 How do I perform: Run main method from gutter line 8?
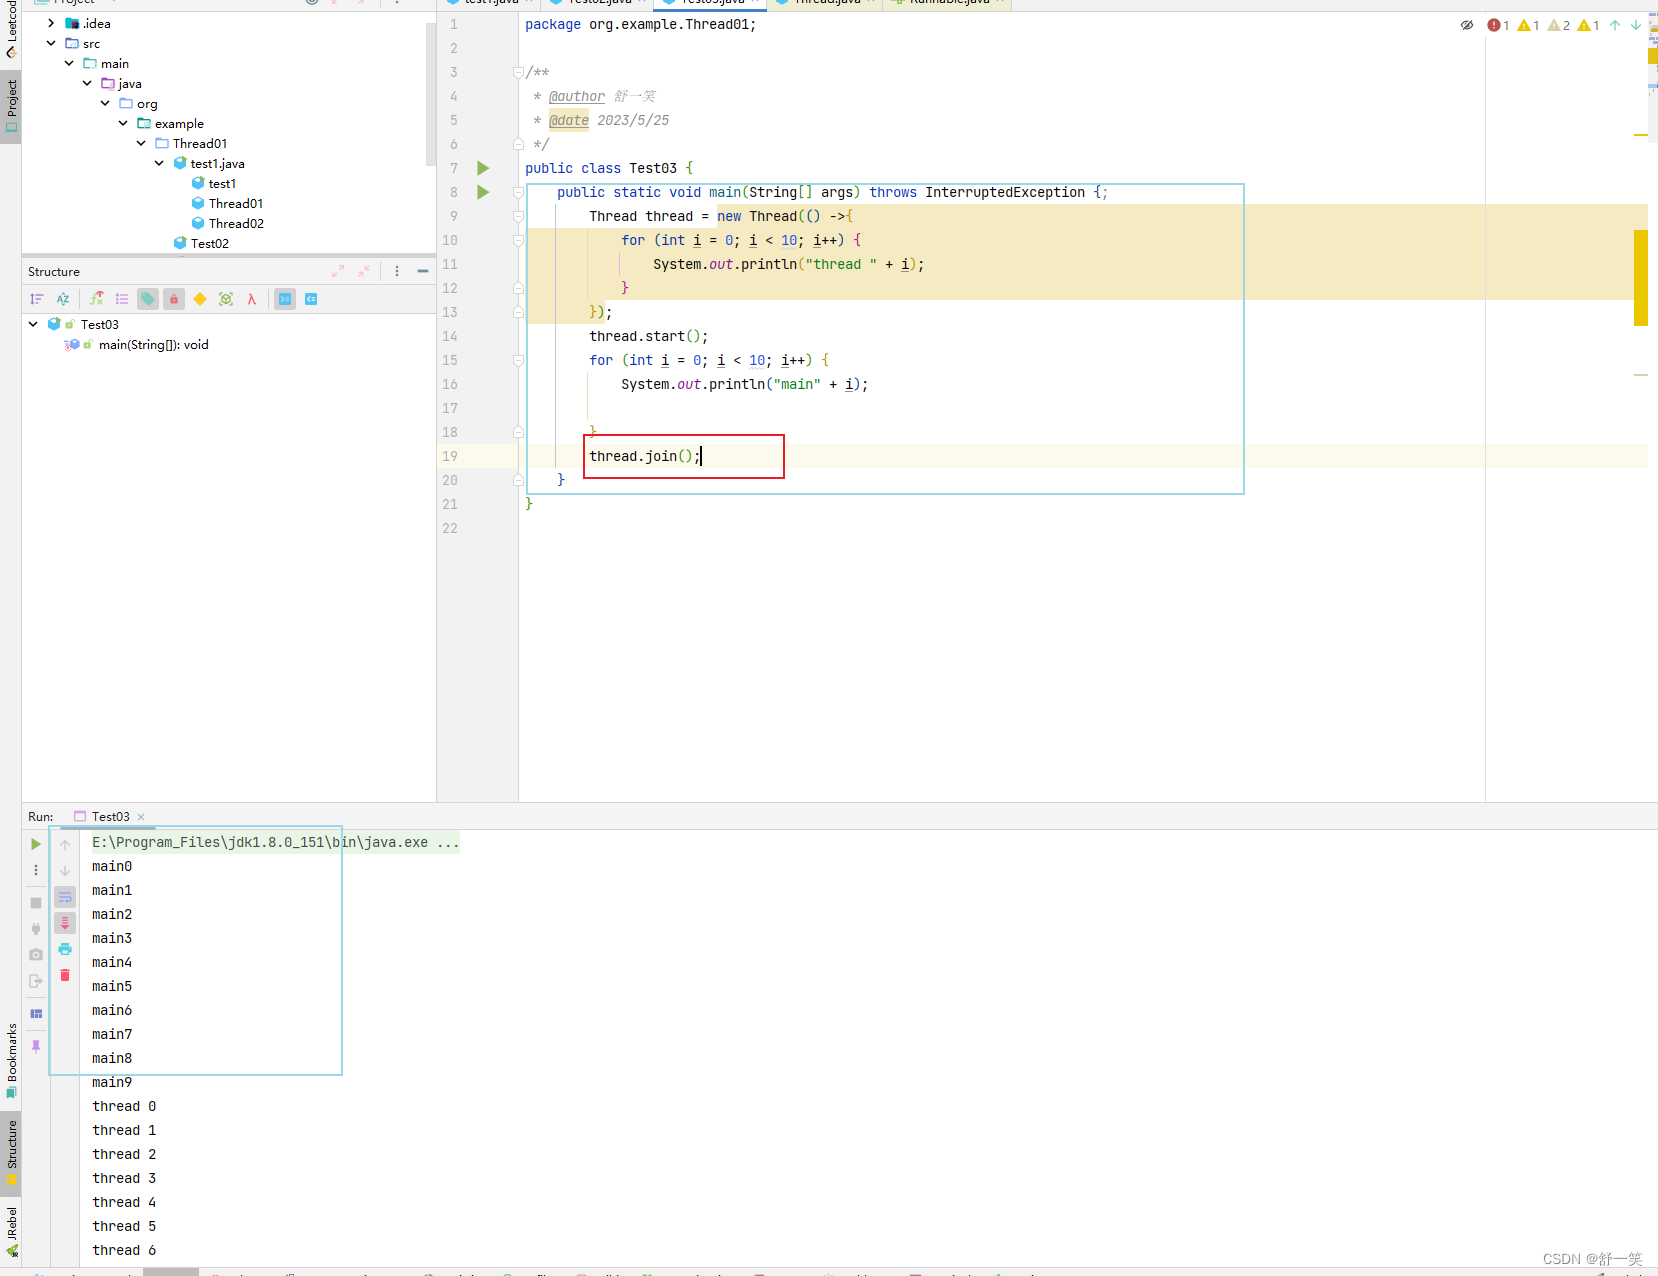(483, 192)
